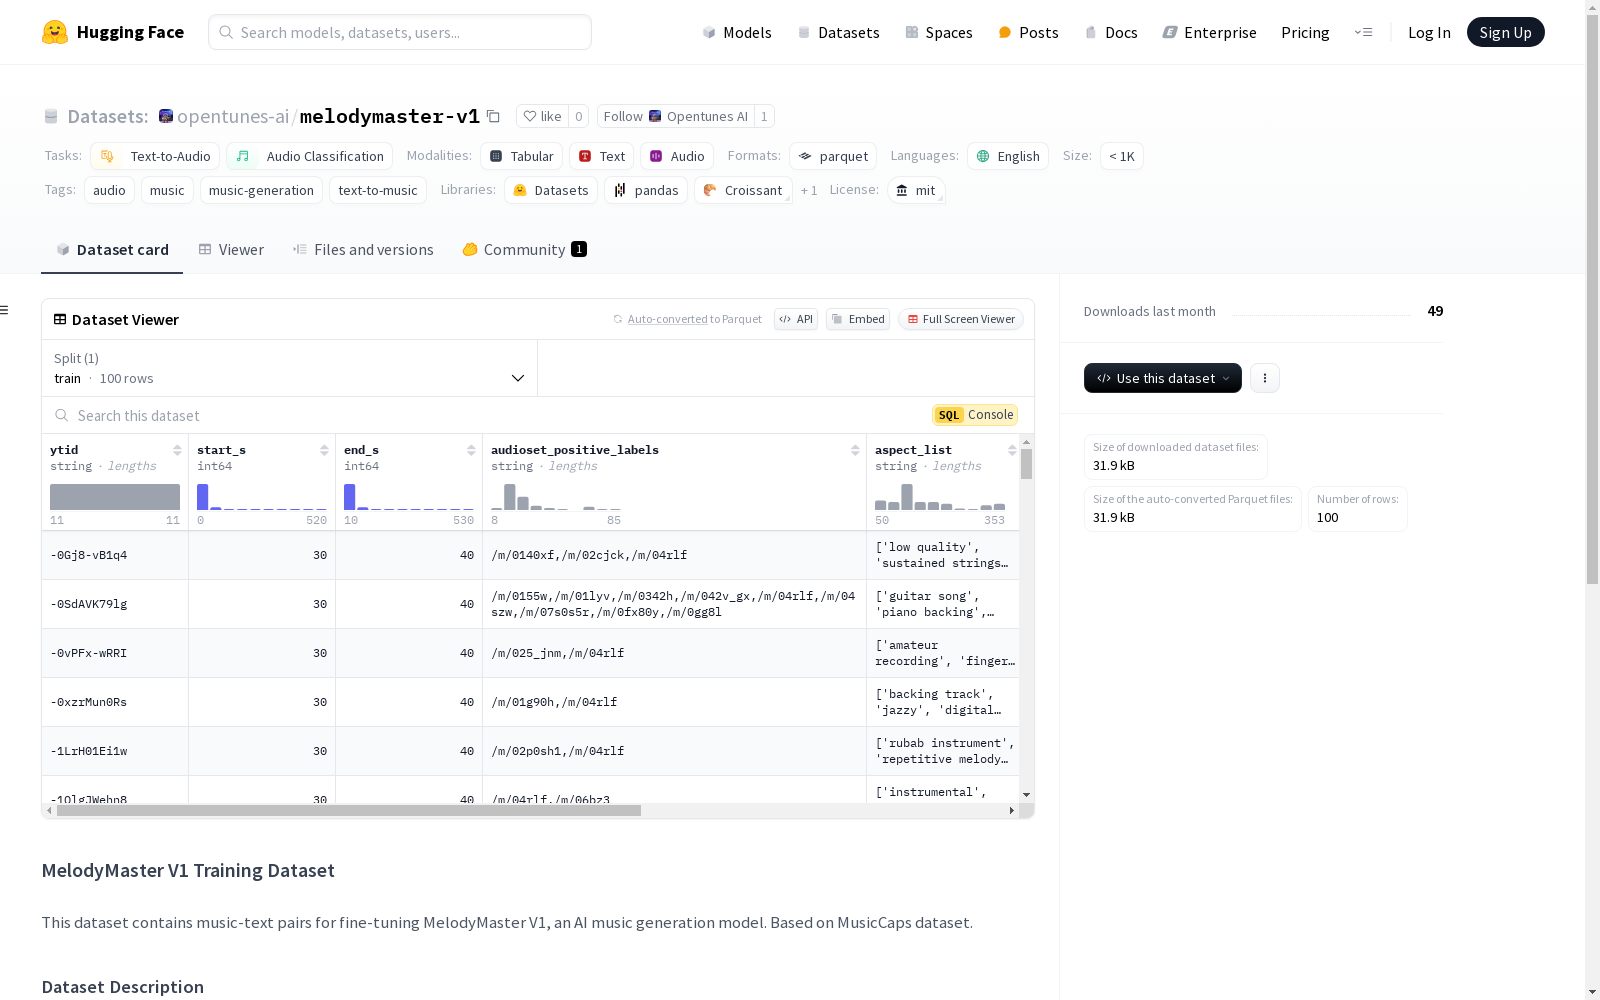1600x1000 pixels.
Task: Expand the Croissant library tag
Action: (743, 190)
